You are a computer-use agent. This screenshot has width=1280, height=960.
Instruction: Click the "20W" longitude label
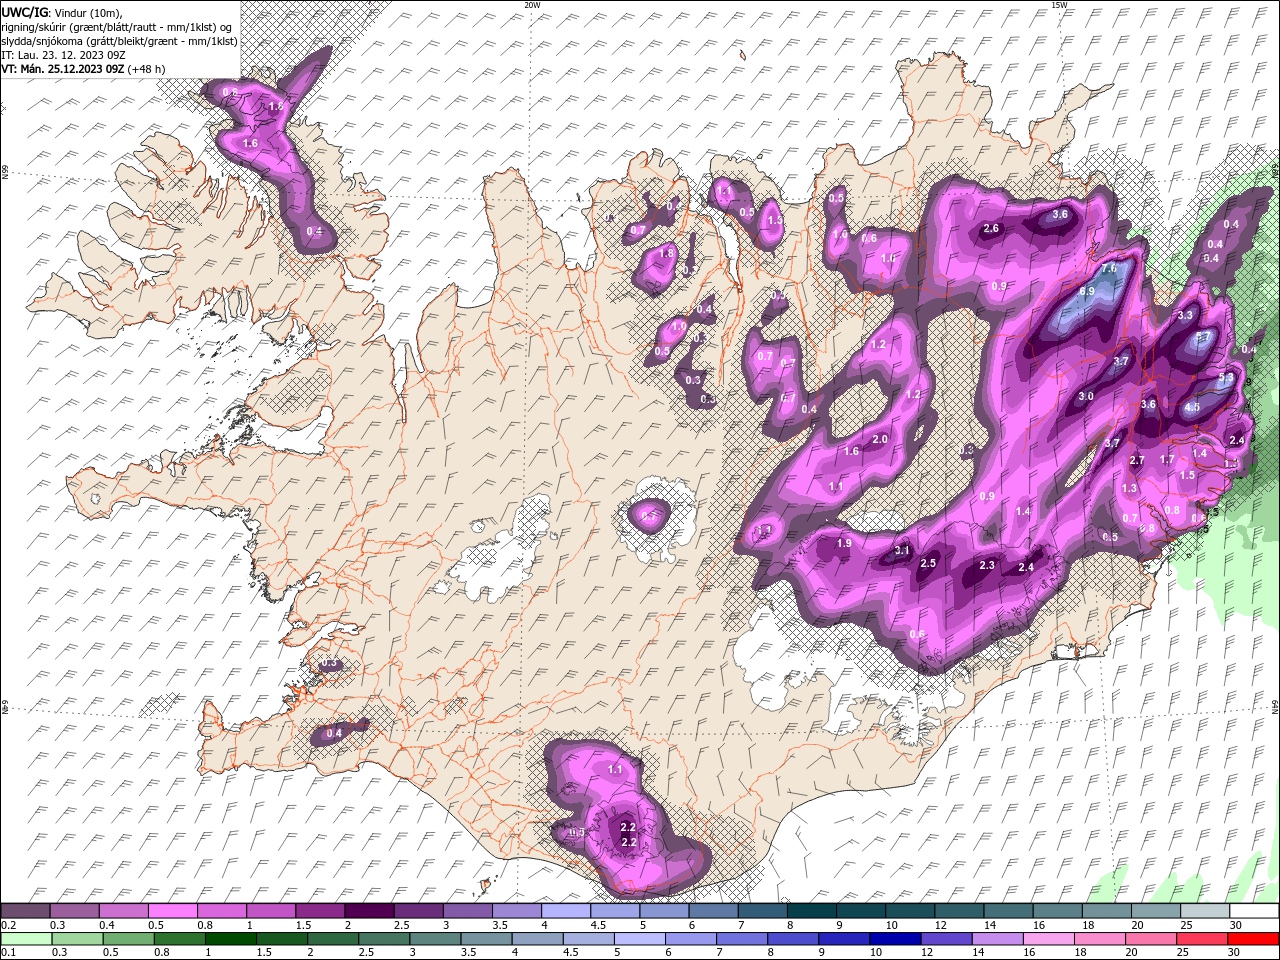(532, 5)
